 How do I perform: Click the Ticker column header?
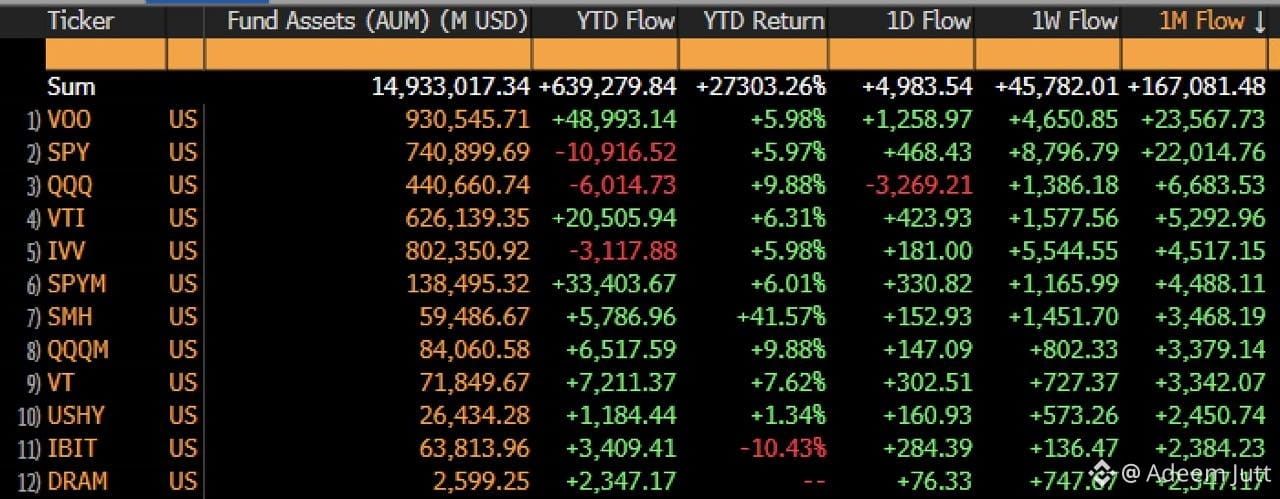tap(81, 21)
